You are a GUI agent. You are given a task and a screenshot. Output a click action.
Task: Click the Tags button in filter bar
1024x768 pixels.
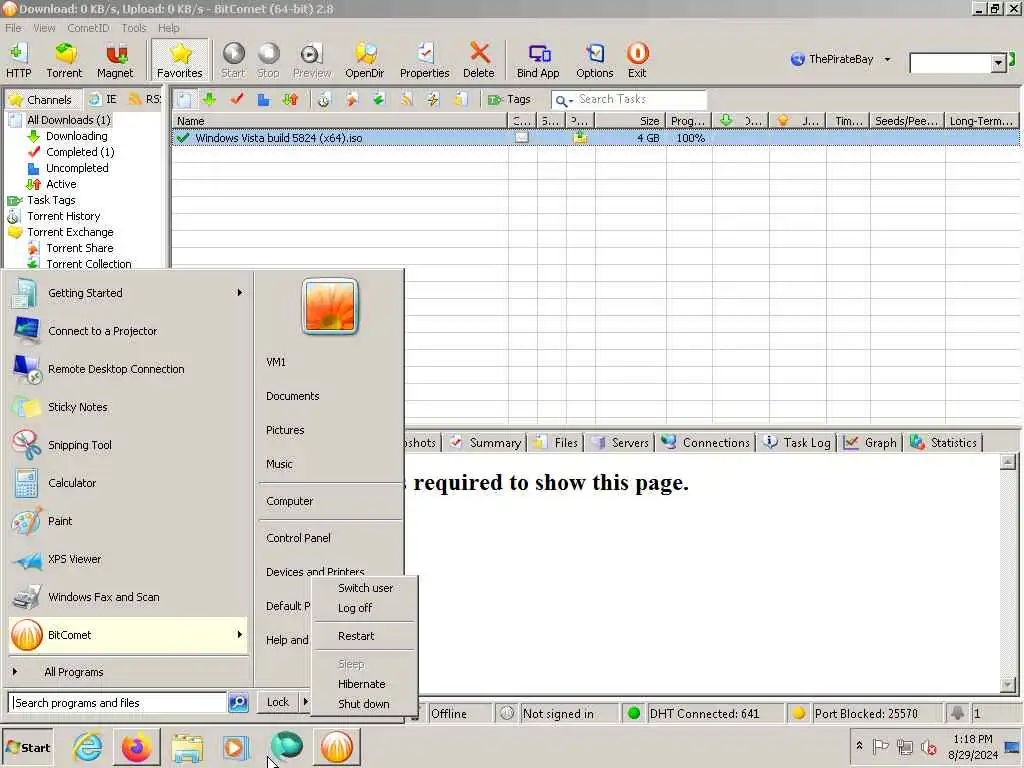tap(509, 99)
